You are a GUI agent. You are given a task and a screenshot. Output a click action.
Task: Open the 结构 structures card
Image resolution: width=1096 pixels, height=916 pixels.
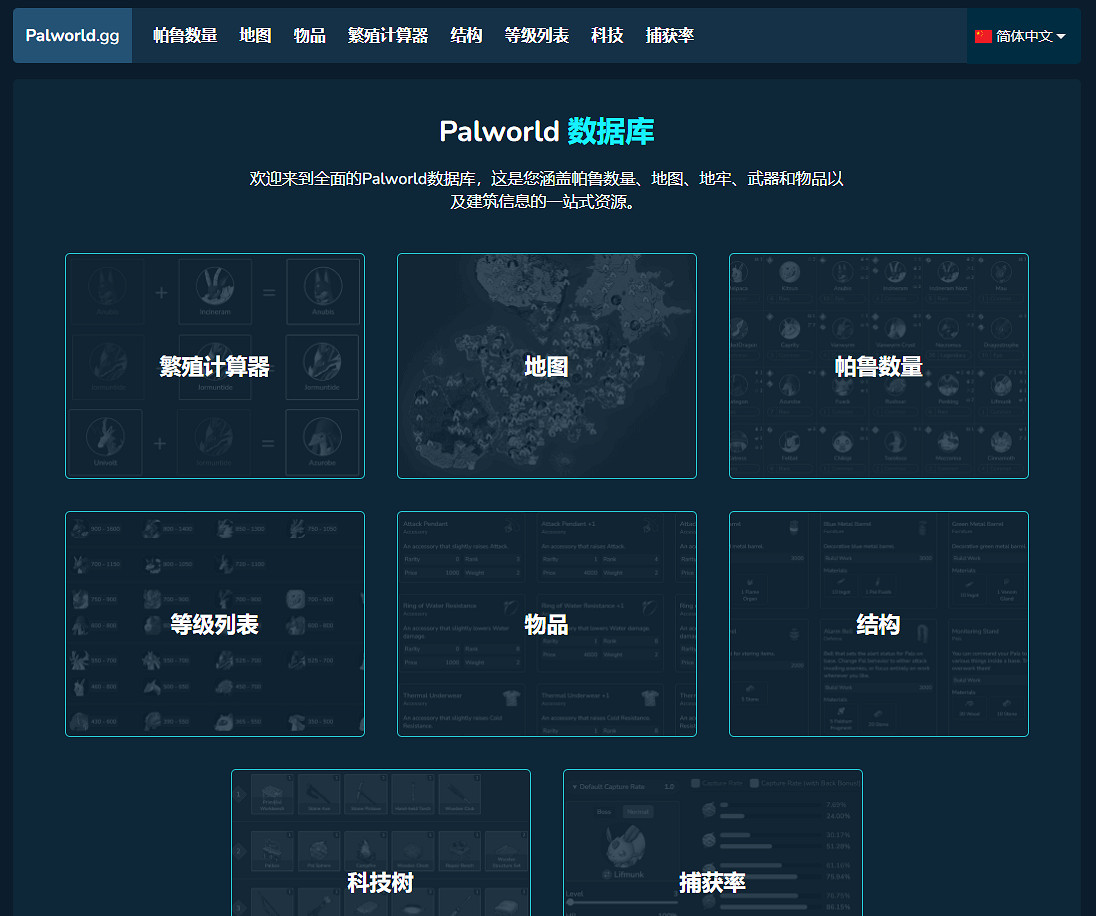tap(879, 624)
